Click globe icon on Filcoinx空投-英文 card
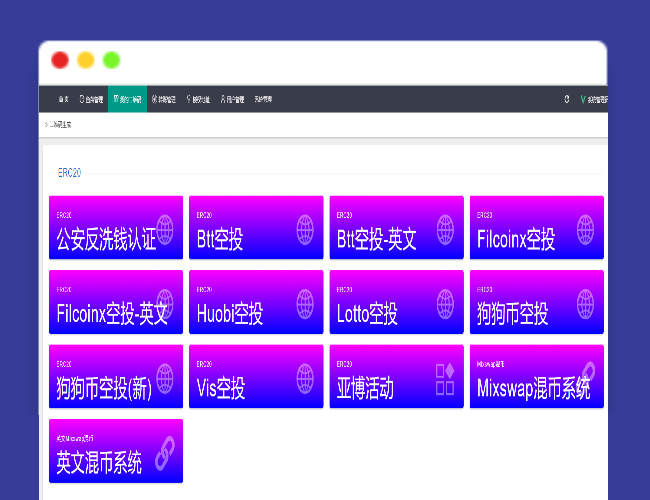Image resolution: width=650 pixels, height=500 pixels. (x=165, y=303)
